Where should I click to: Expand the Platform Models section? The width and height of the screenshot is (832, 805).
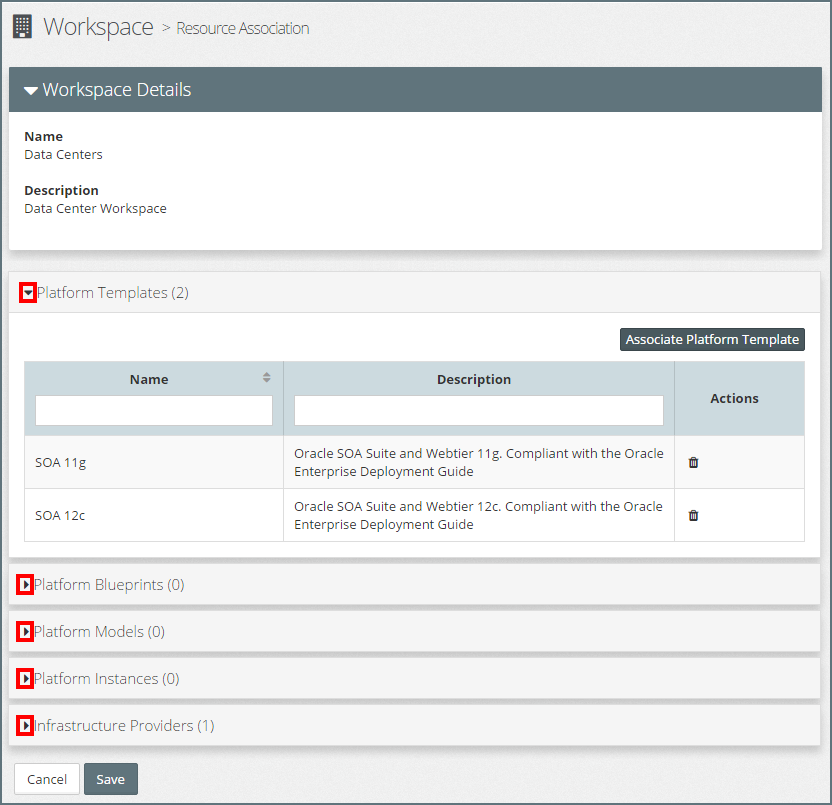25,632
